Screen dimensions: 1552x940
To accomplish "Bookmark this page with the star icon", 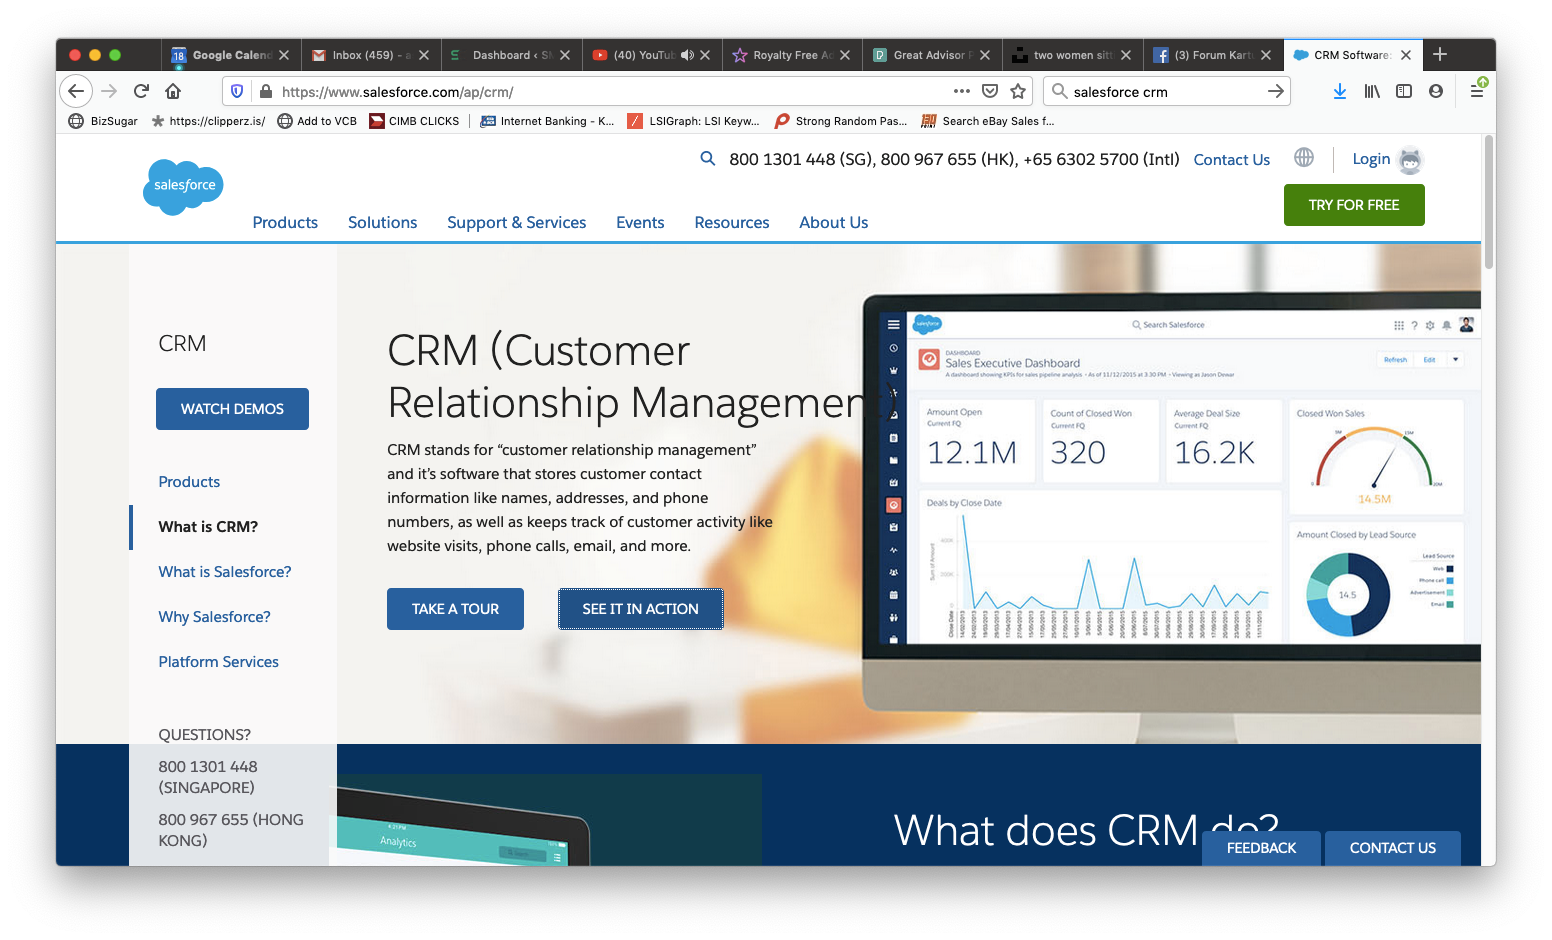I will coord(1018,91).
